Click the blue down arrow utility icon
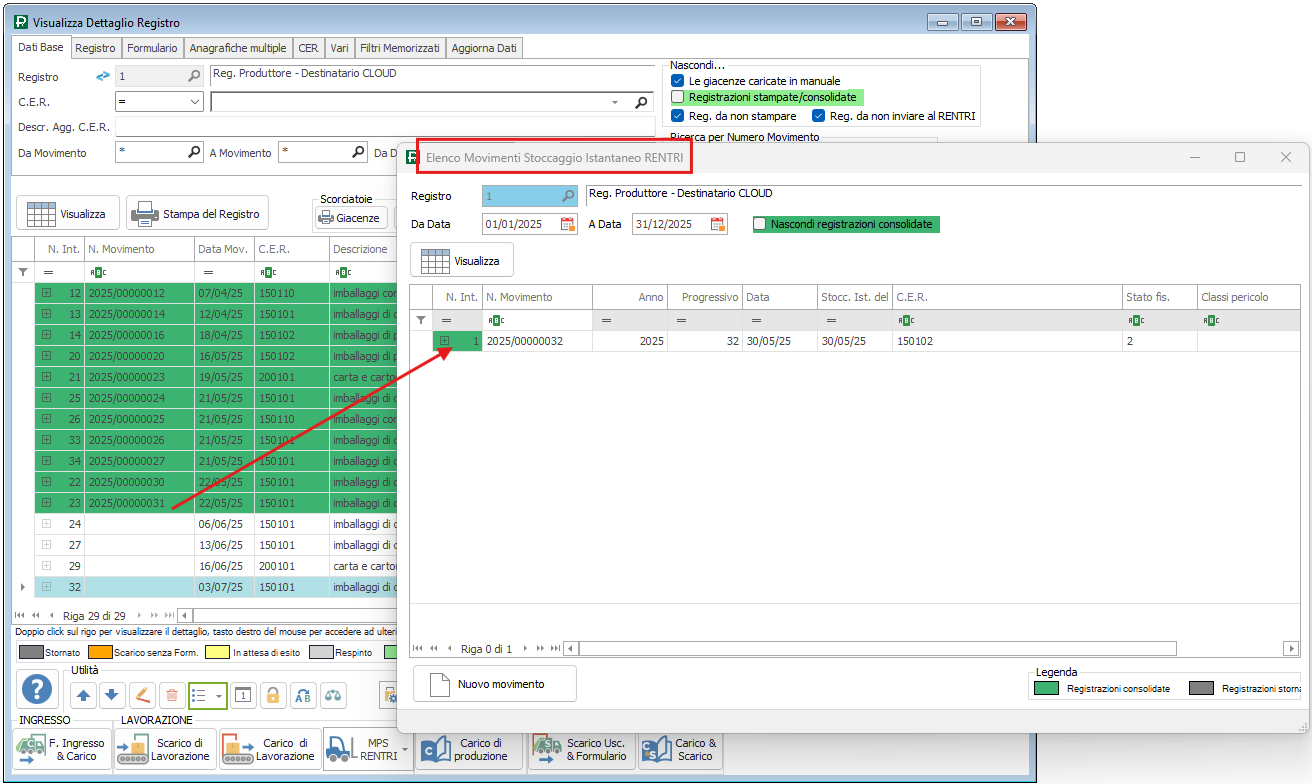1312x784 pixels. 112,695
